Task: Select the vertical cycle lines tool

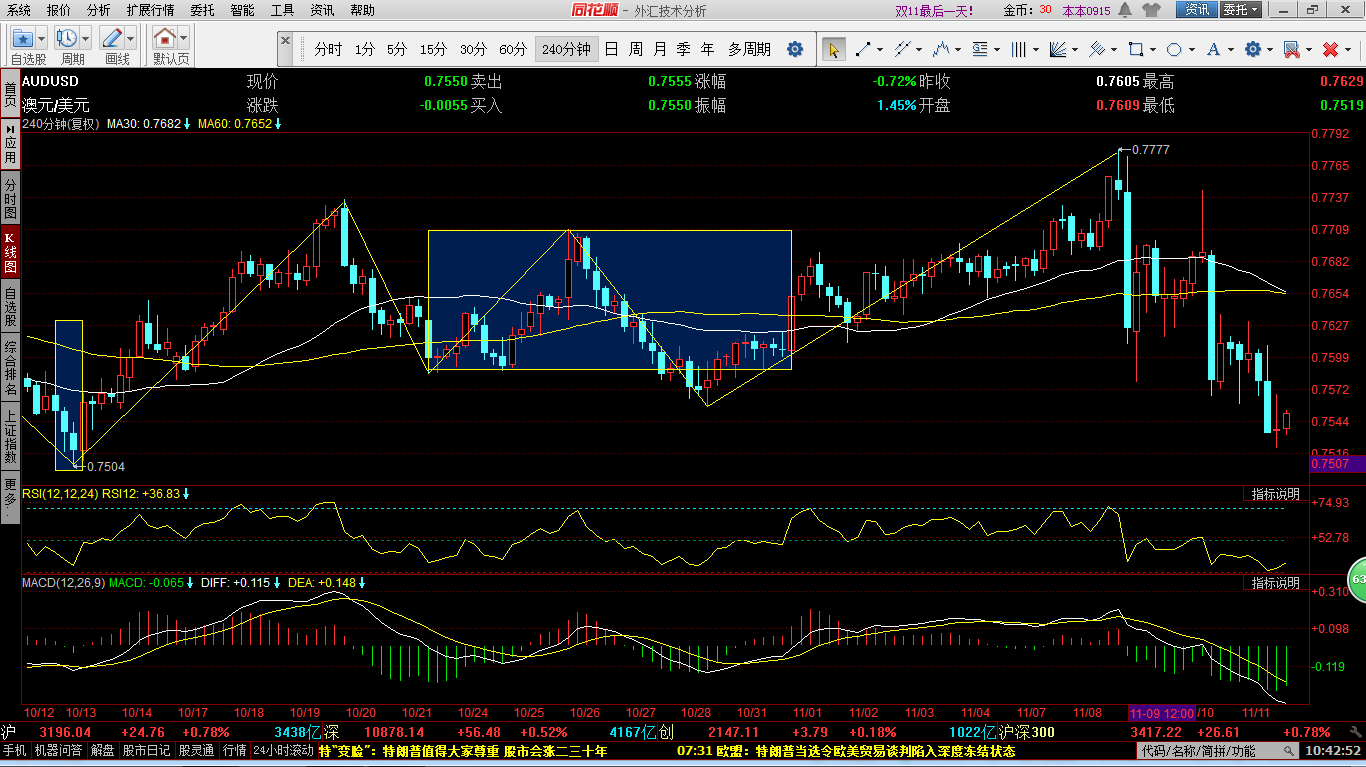Action: [x=1019, y=49]
